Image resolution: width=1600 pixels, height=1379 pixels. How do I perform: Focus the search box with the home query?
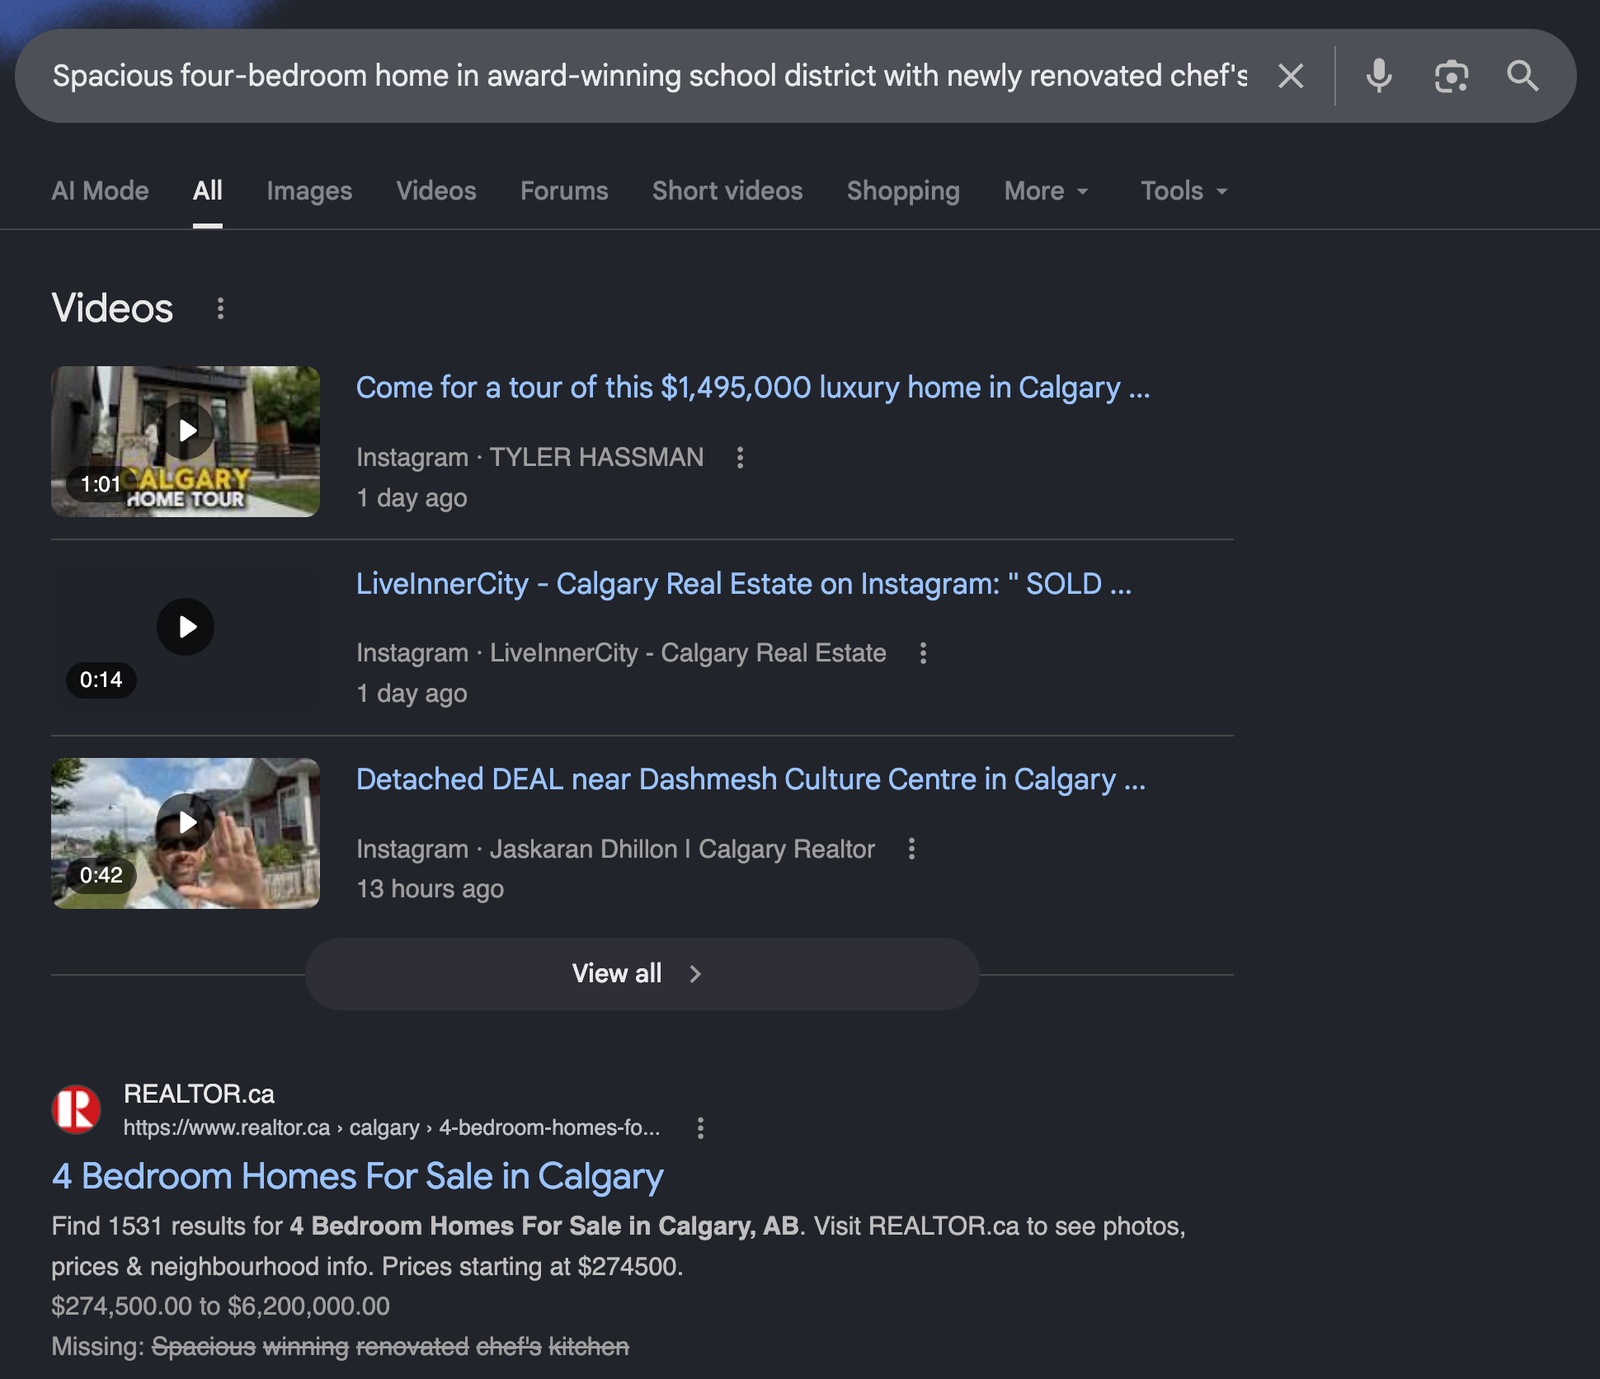point(650,76)
